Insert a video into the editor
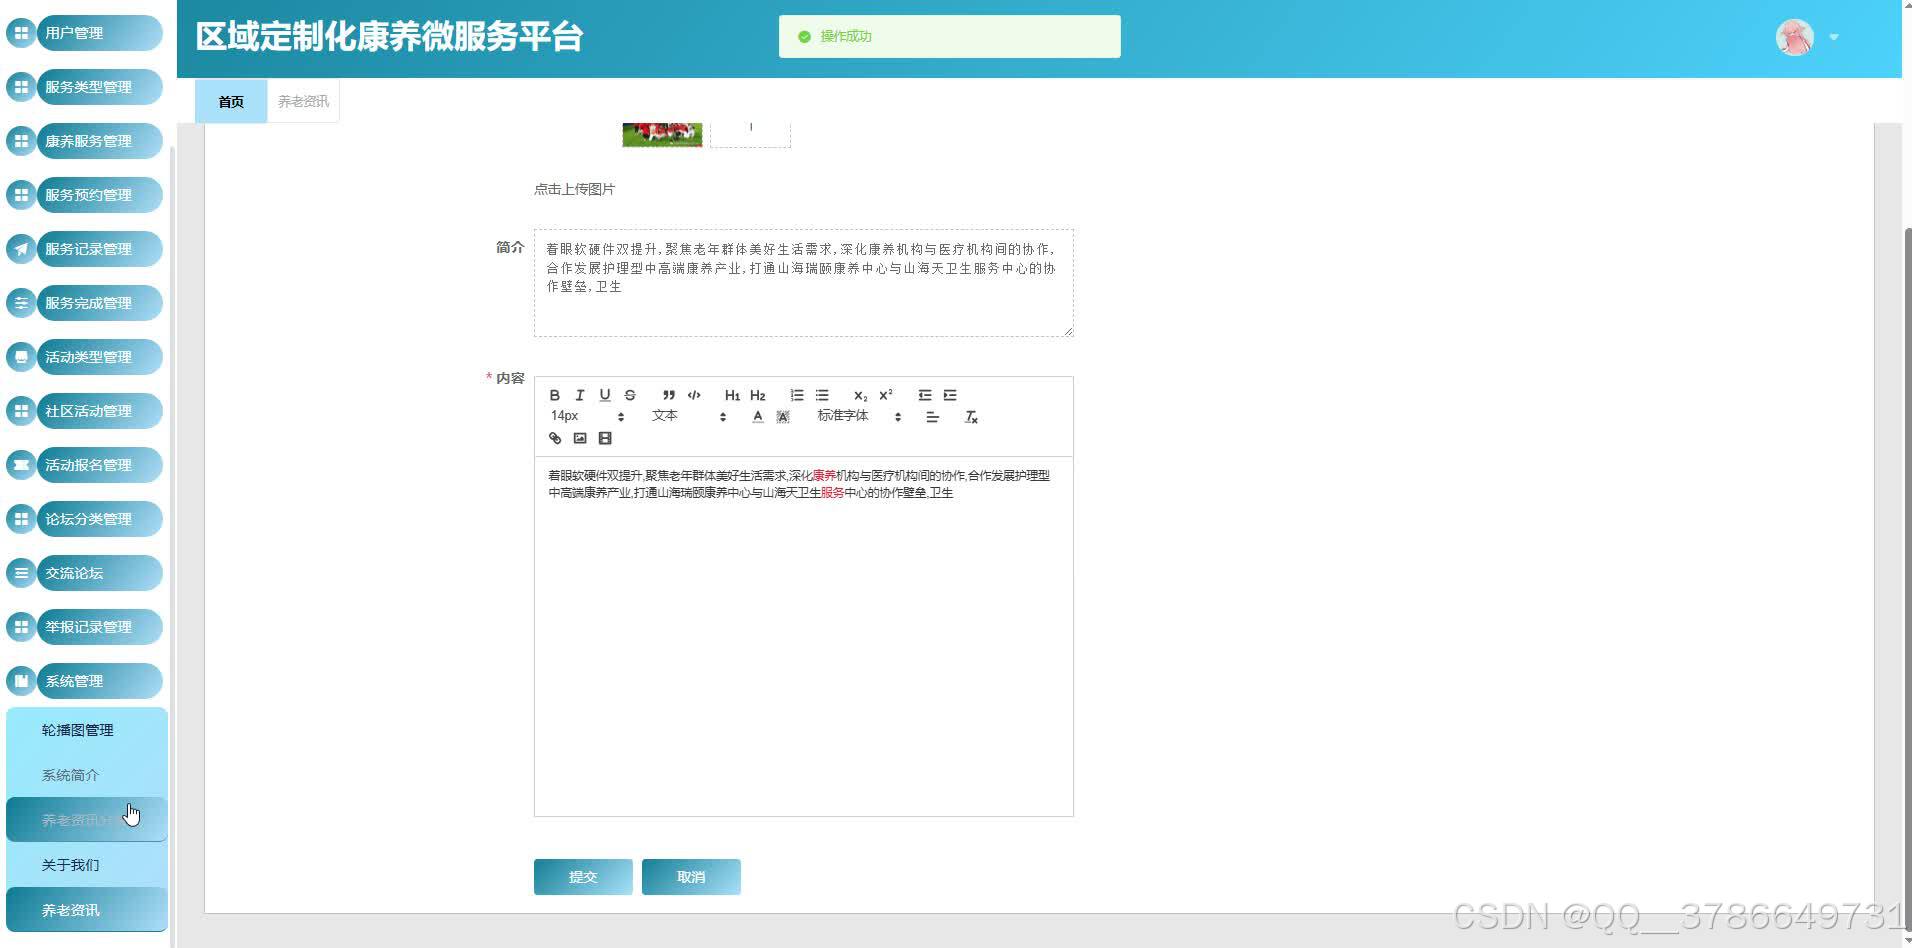 coord(605,438)
